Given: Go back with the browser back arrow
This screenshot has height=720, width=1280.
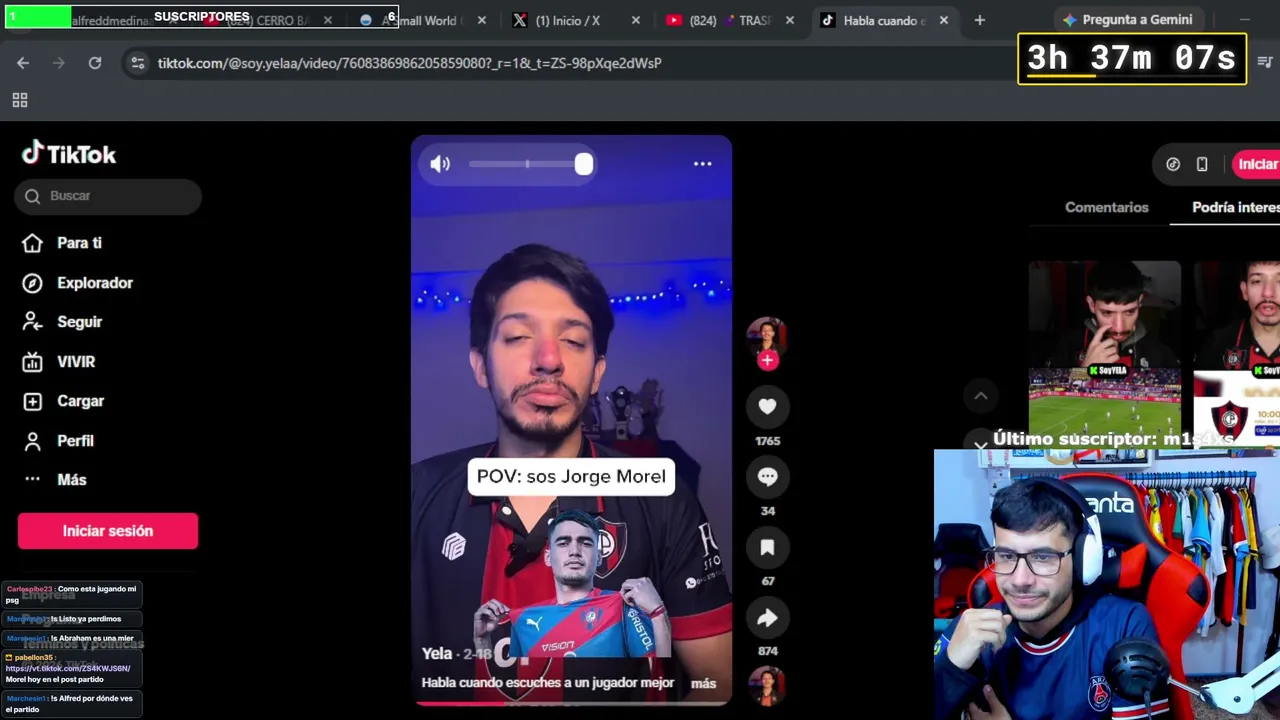Looking at the screenshot, I should click(x=23, y=63).
